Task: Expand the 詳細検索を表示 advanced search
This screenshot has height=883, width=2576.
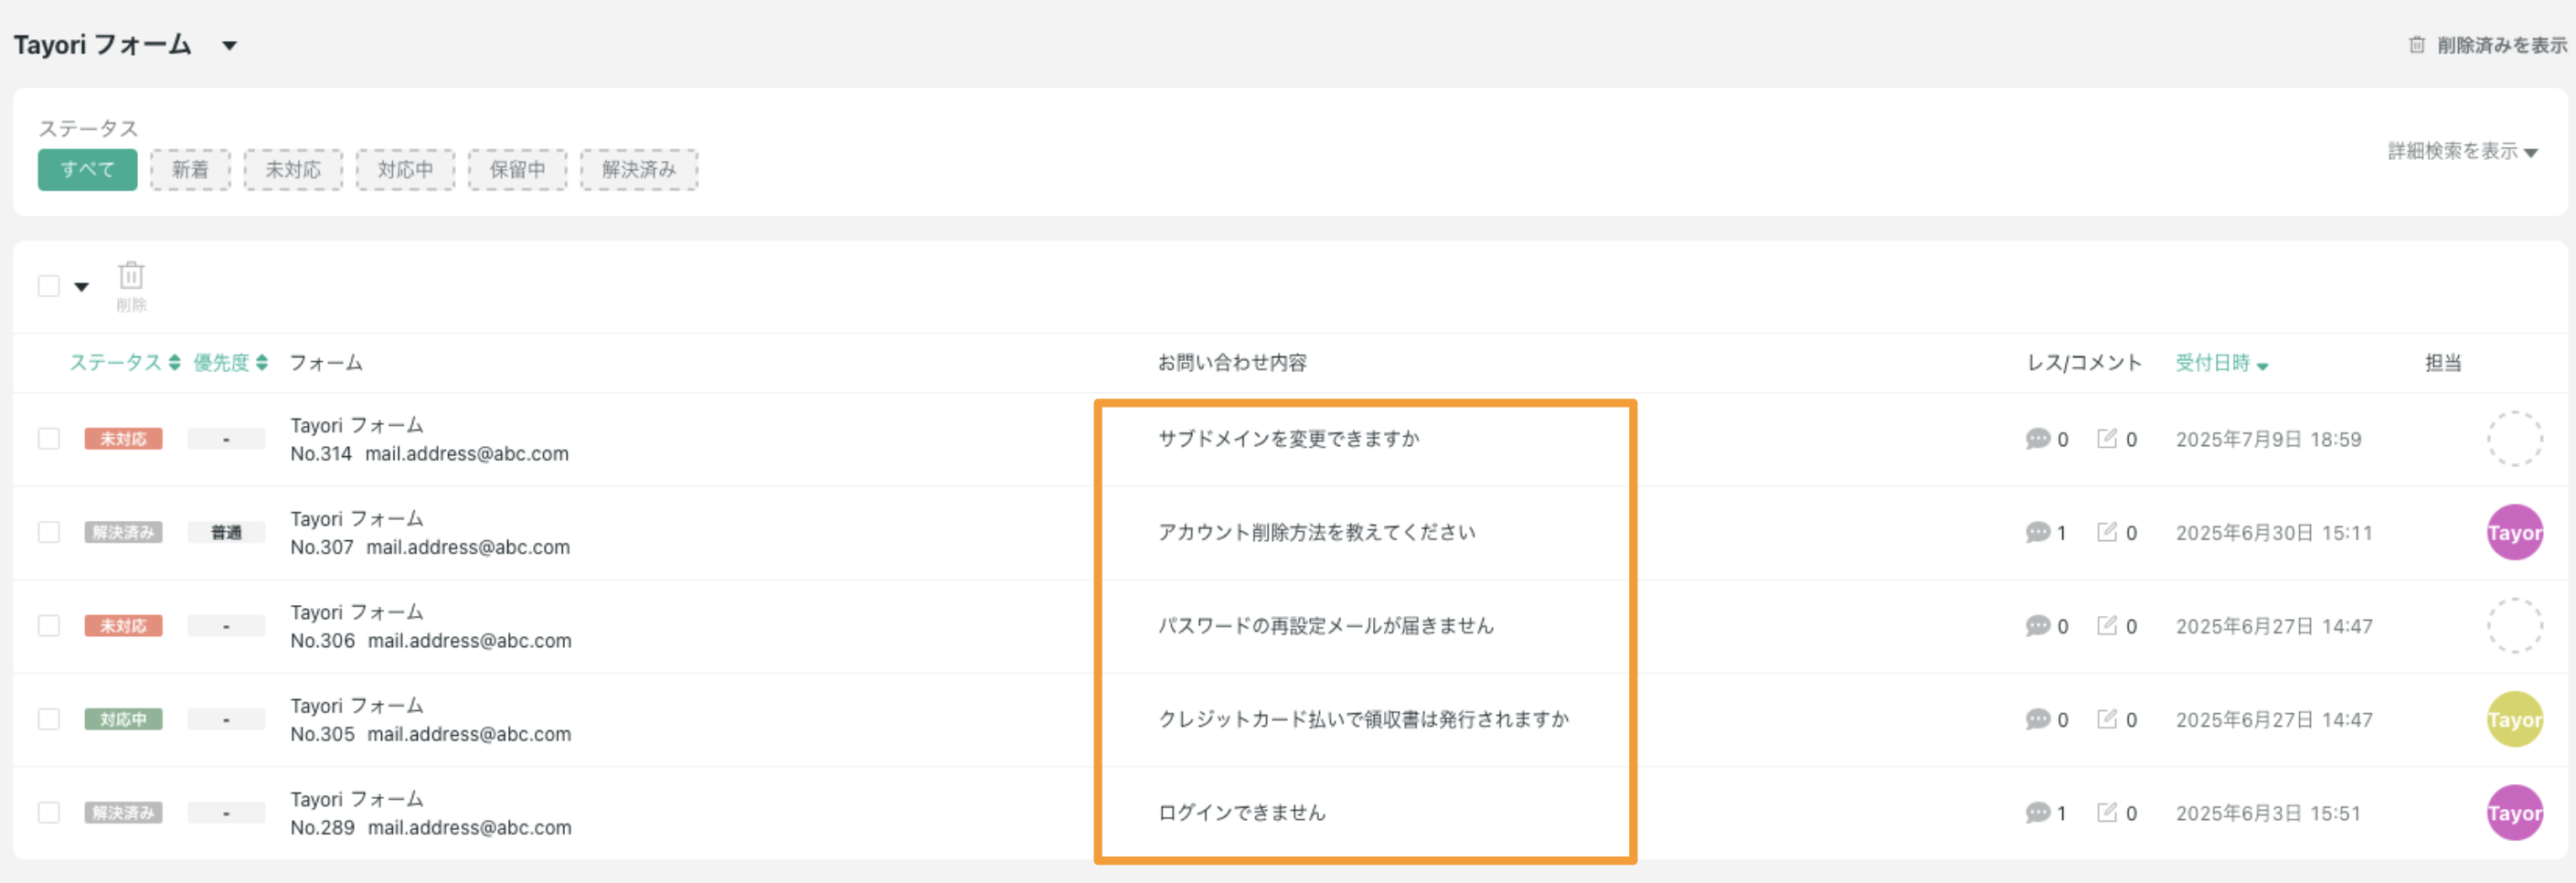Action: (2461, 151)
